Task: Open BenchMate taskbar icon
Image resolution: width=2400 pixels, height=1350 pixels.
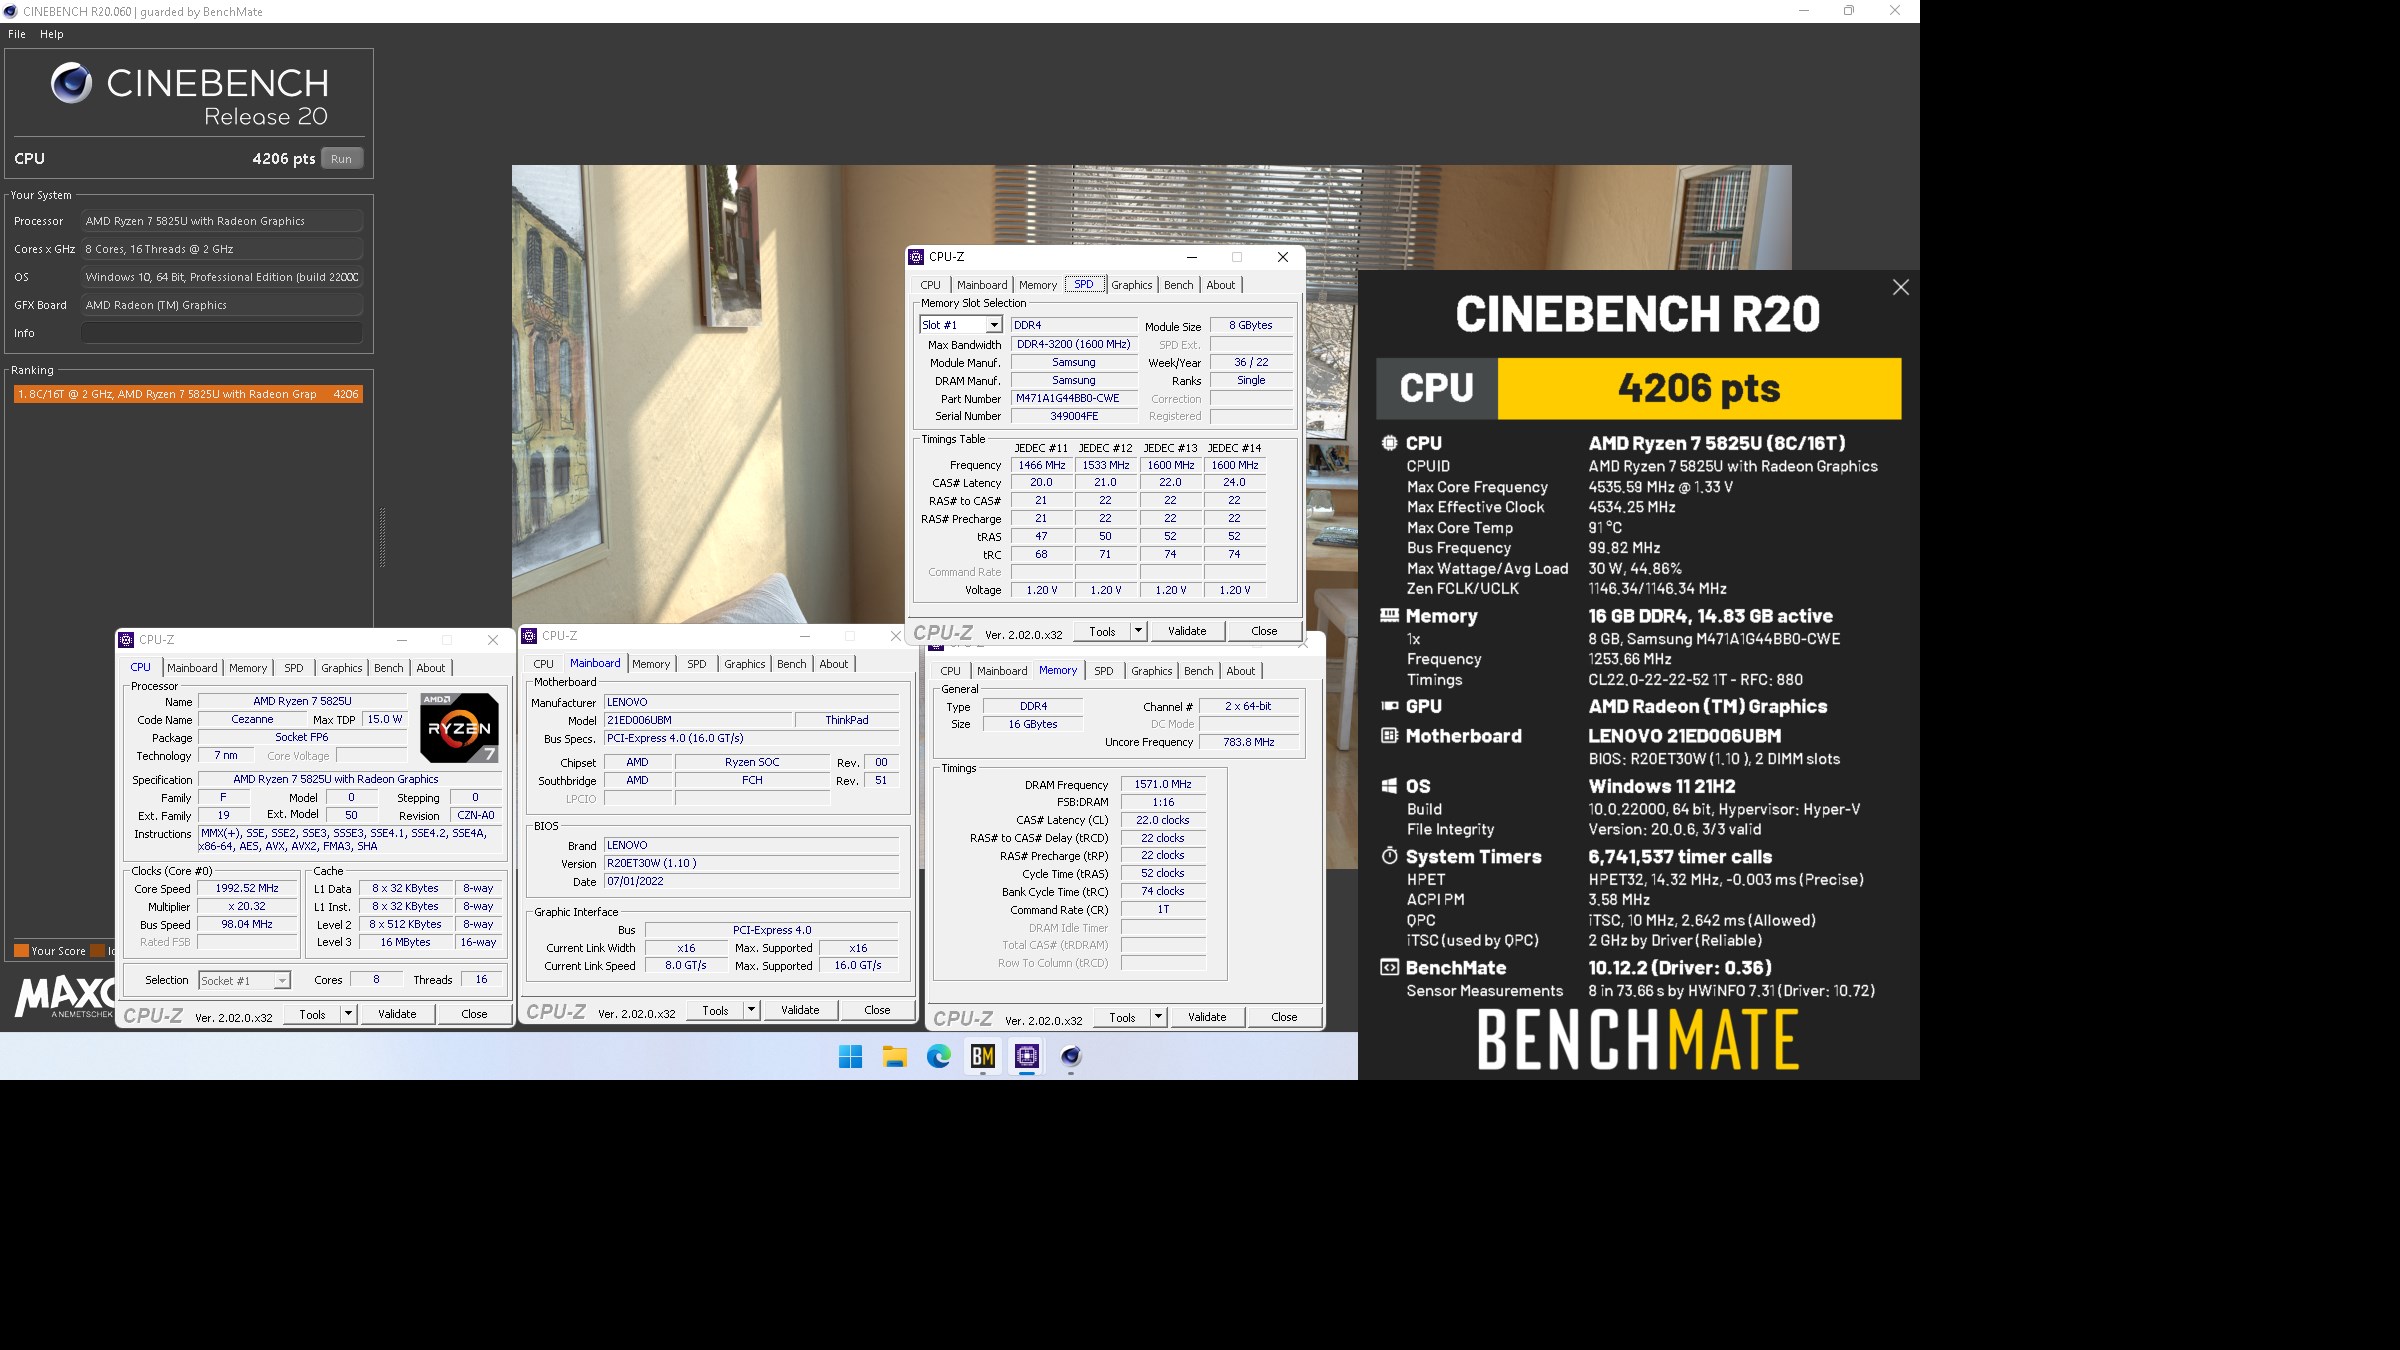Action: point(983,1056)
